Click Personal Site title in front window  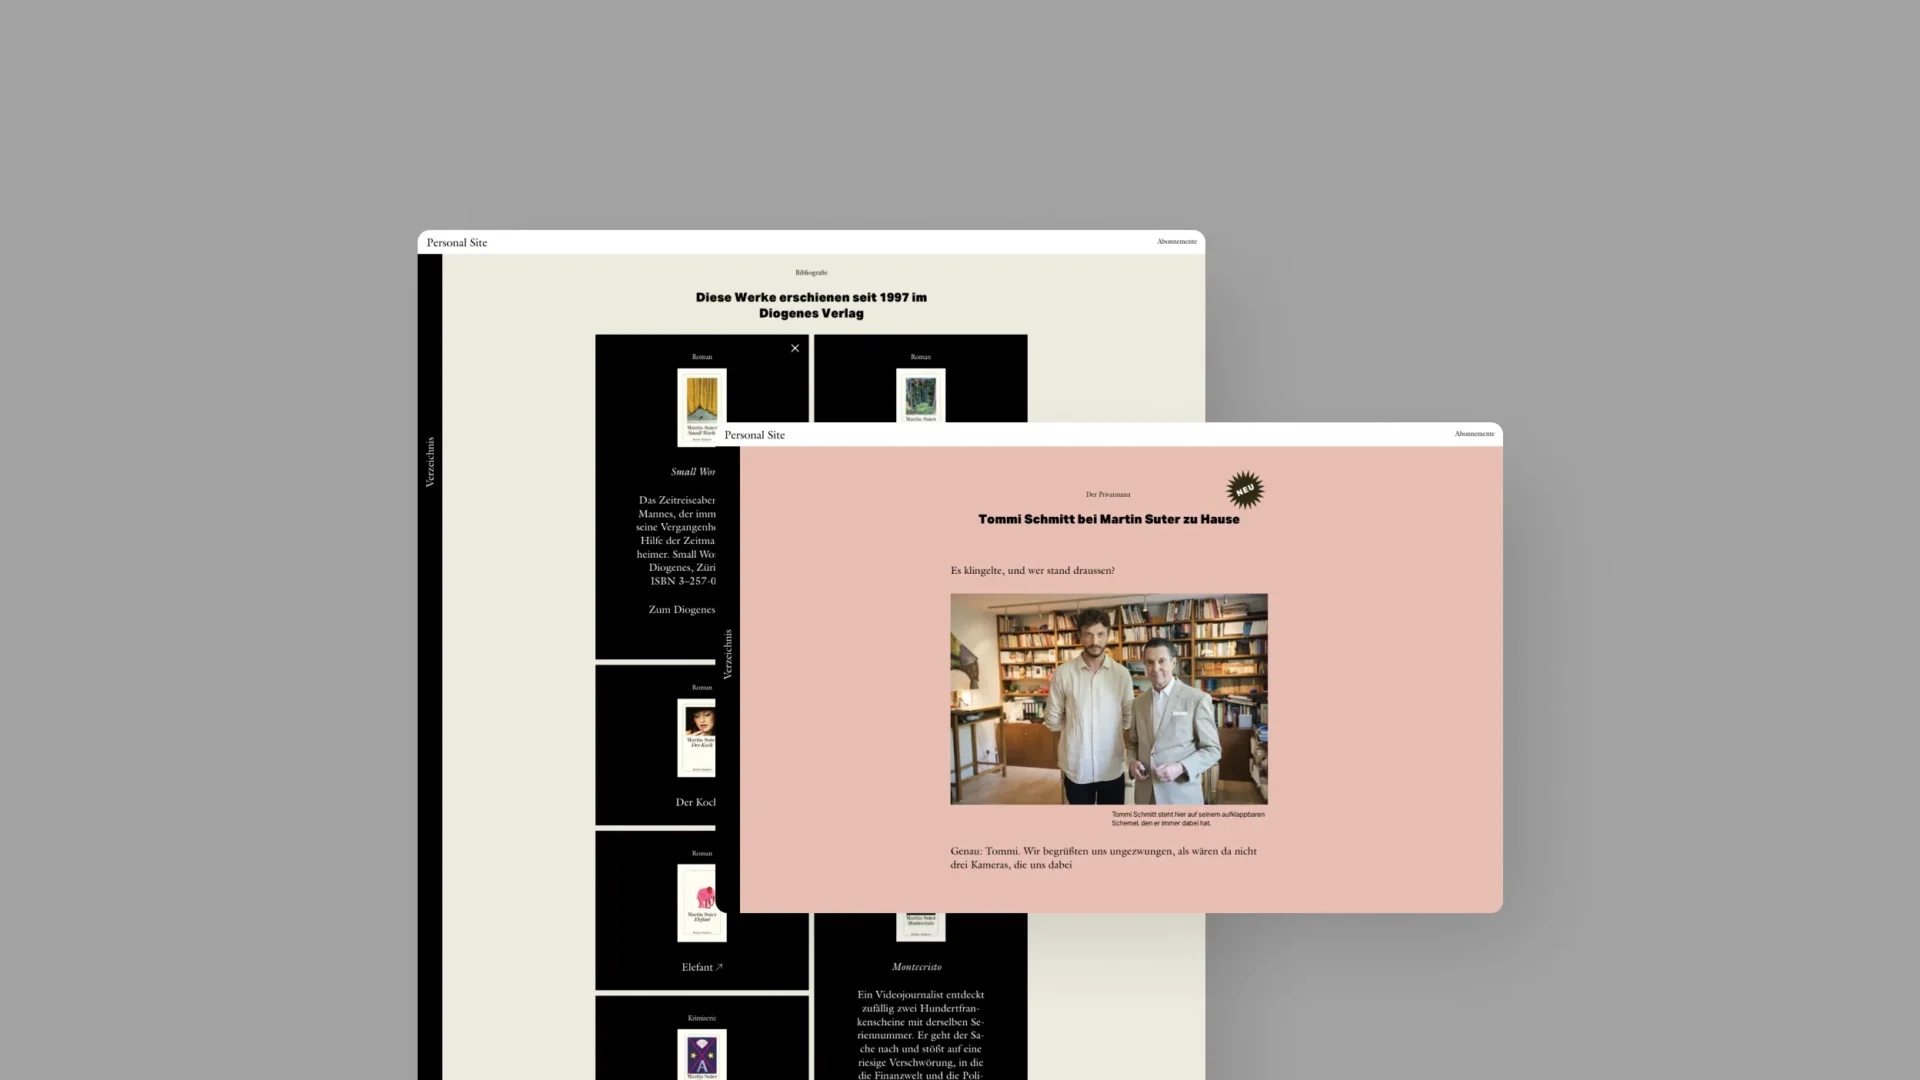[755, 435]
